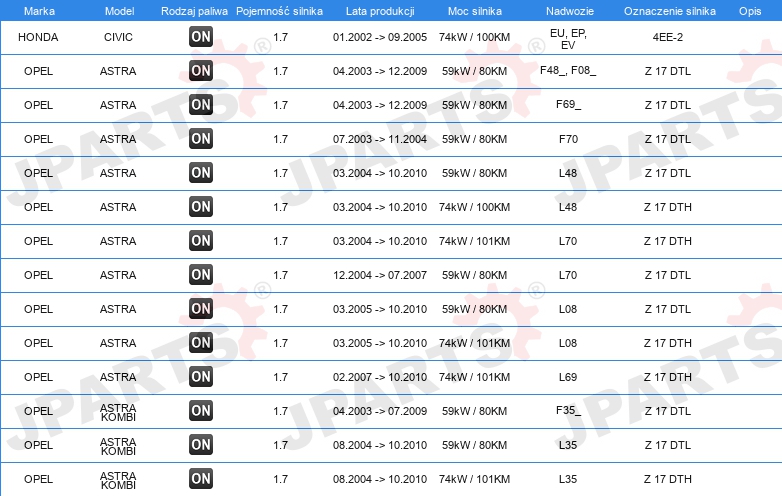Click the ON badge in the L08 Z 17 DTL row
Image resolution: width=782 pixels, height=496 pixels.
[x=201, y=308]
